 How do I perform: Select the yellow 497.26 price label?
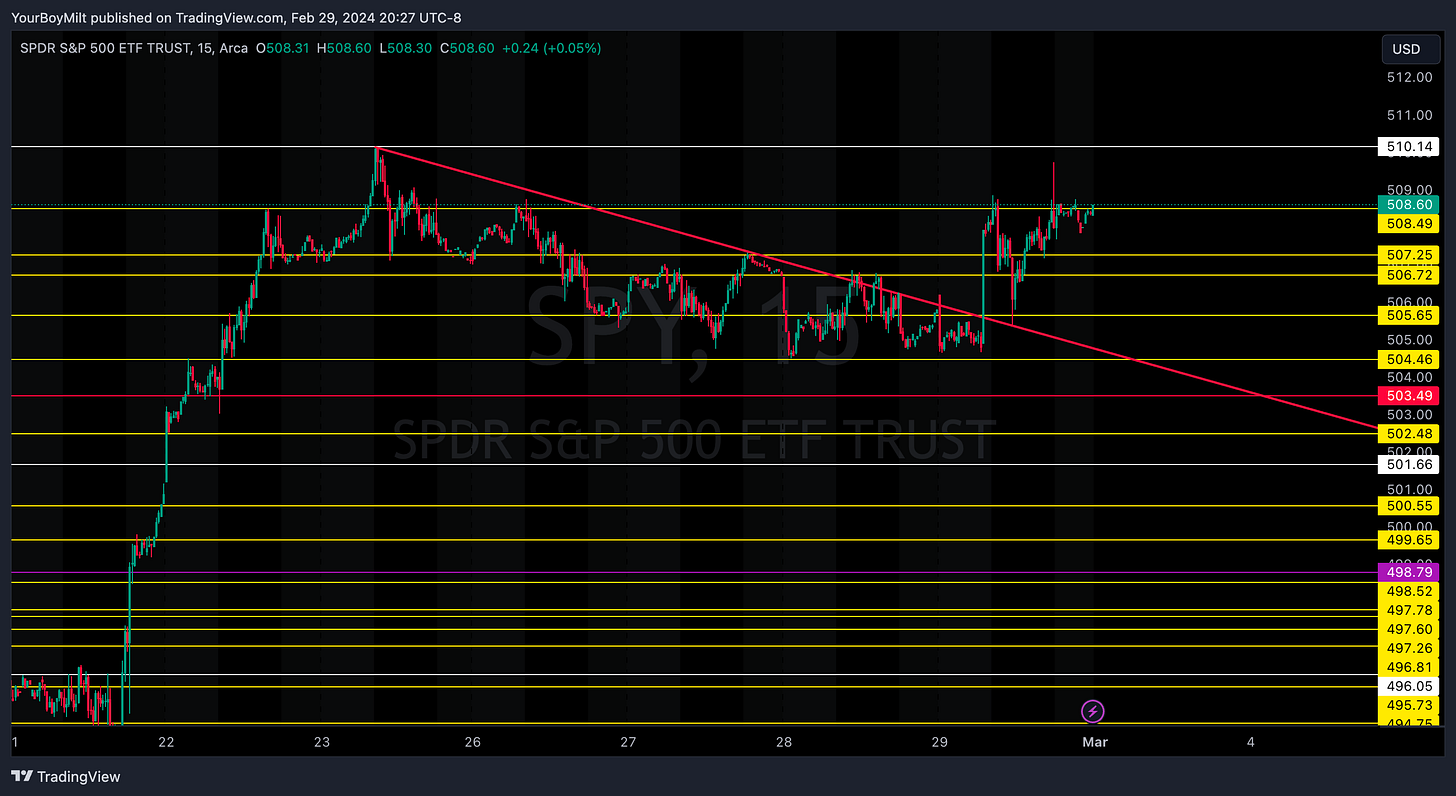pos(1409,648)
